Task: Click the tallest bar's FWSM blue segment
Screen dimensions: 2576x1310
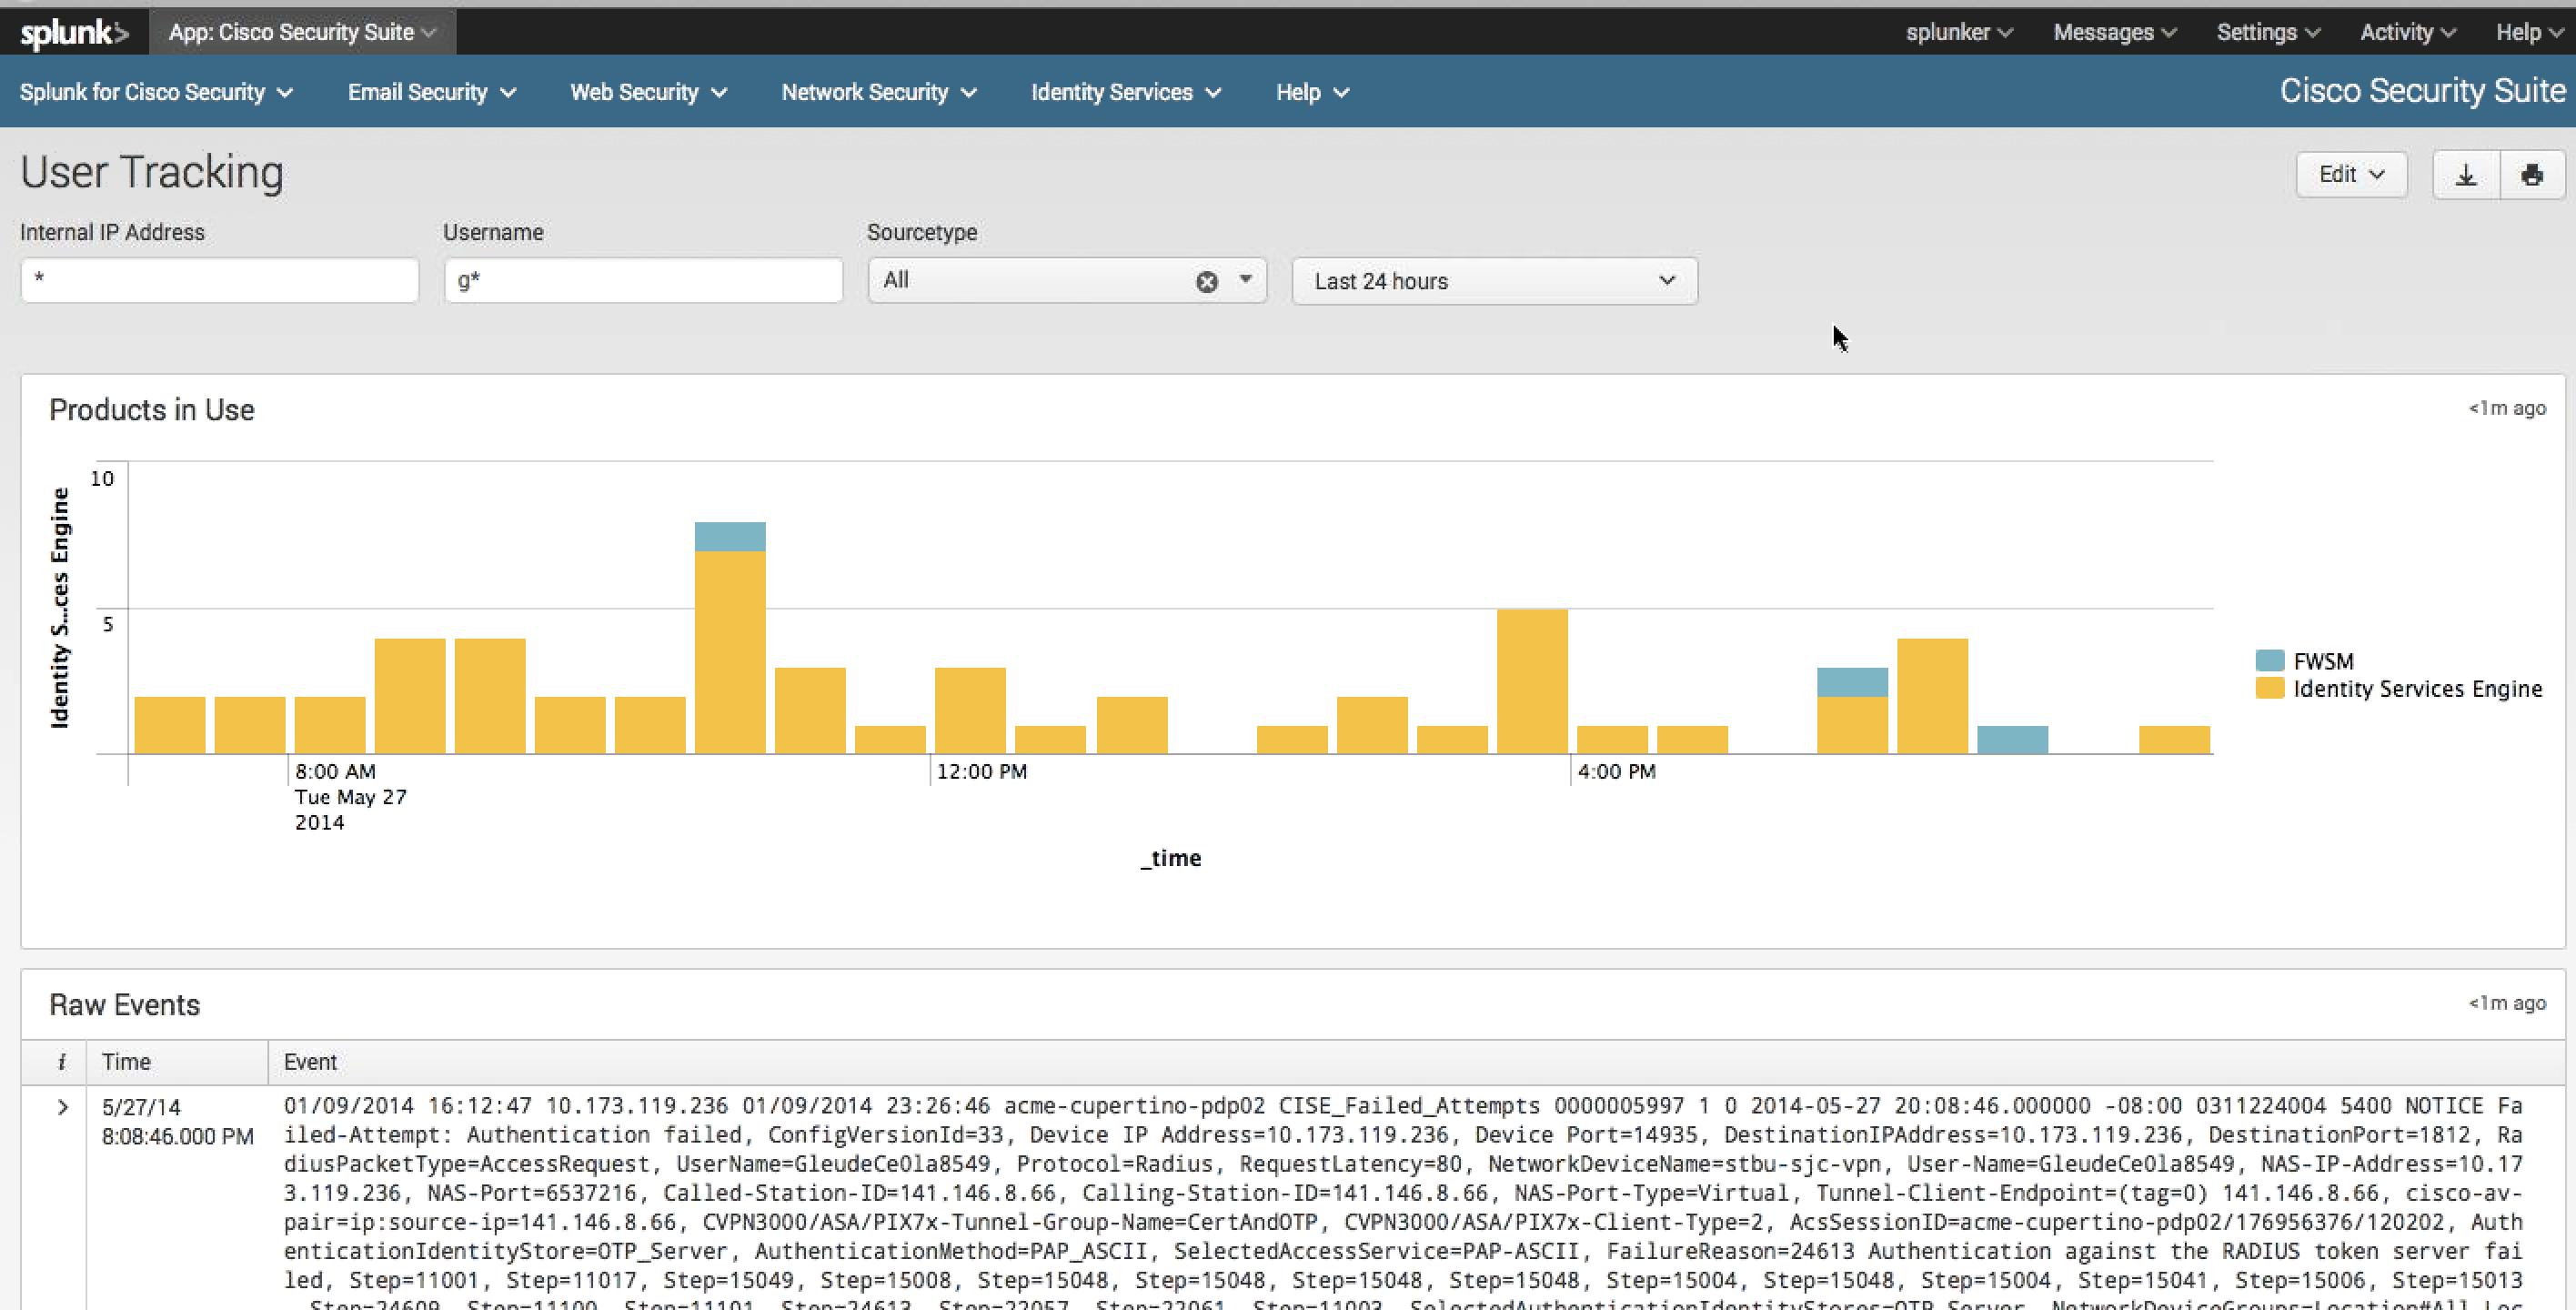Action: pyautogui.click(x=730, y=537)
